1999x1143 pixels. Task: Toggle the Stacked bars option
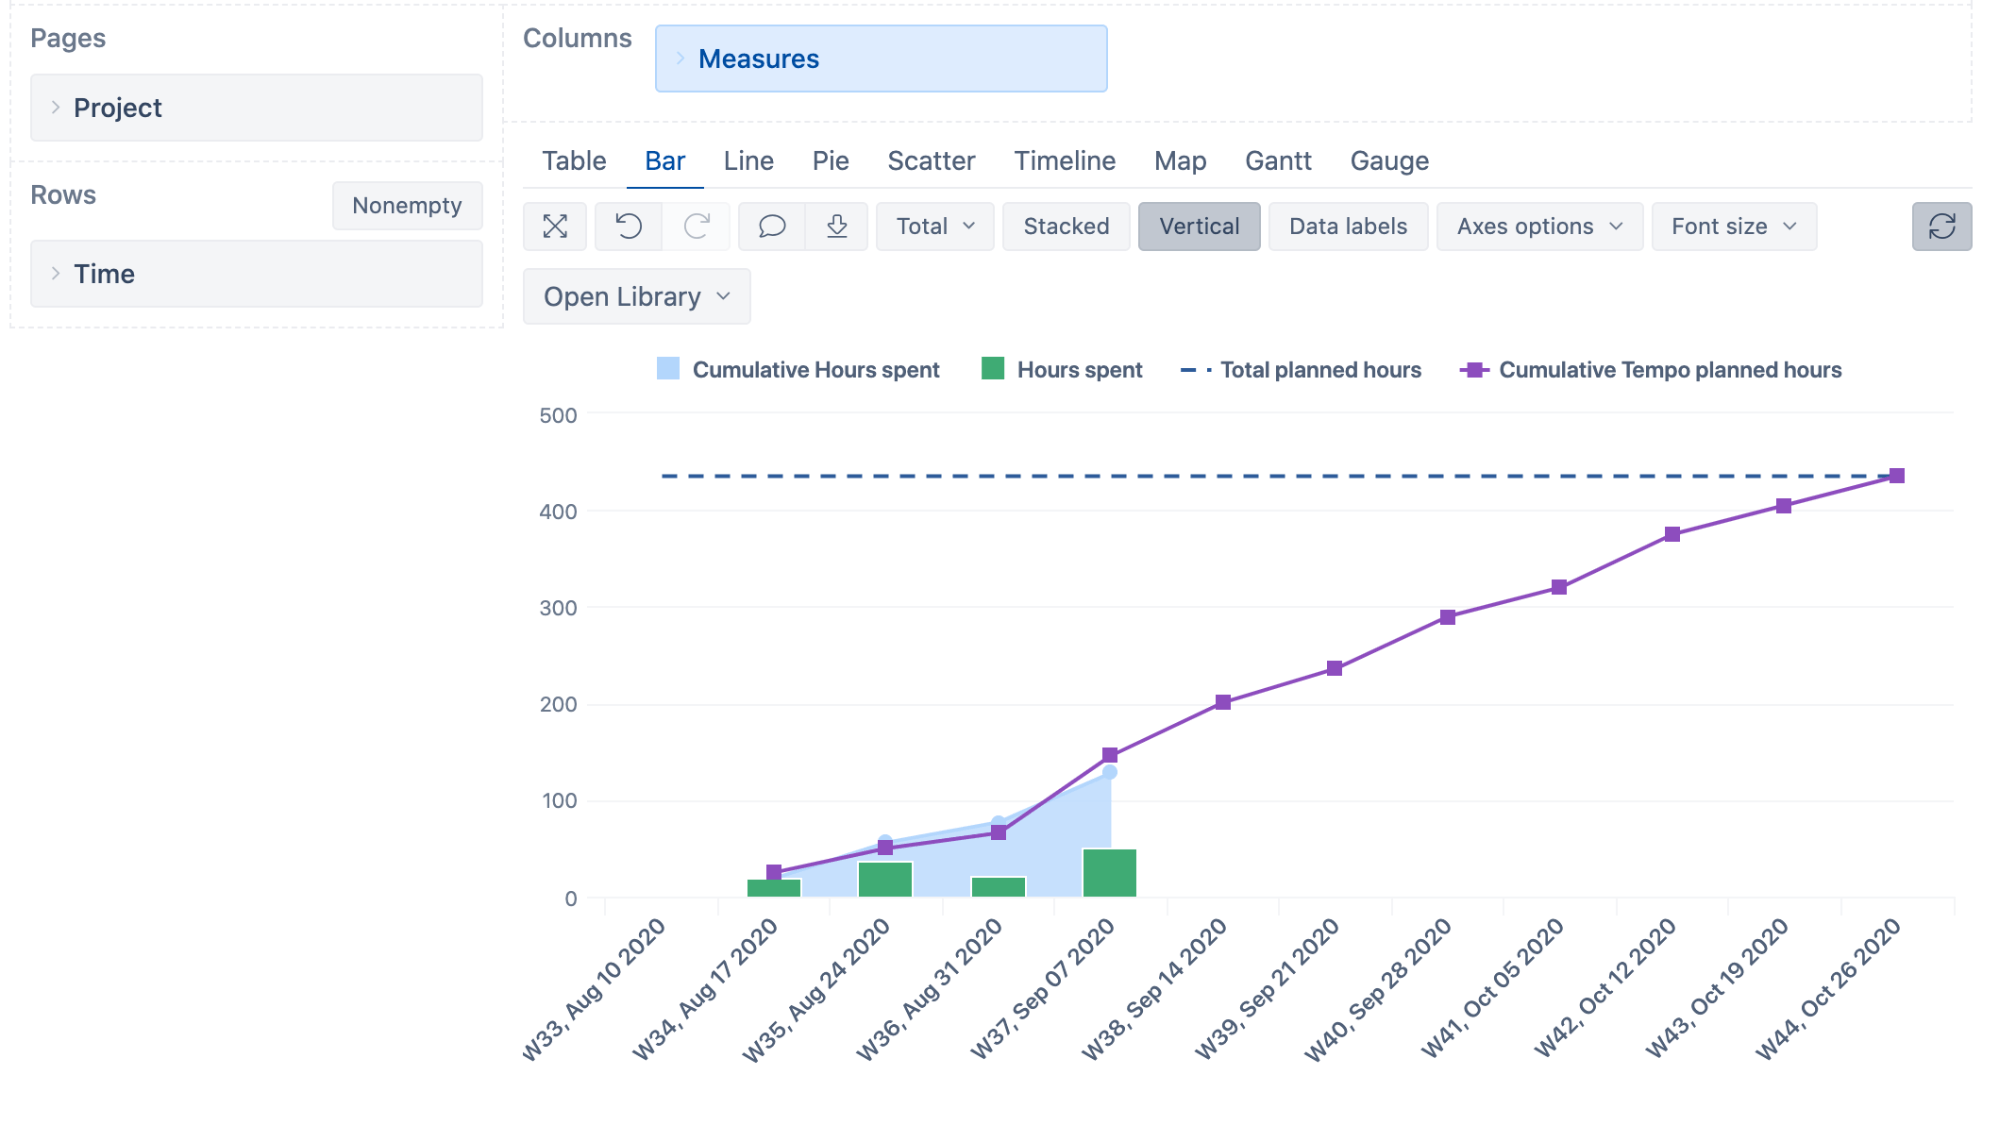[1066, 226]
